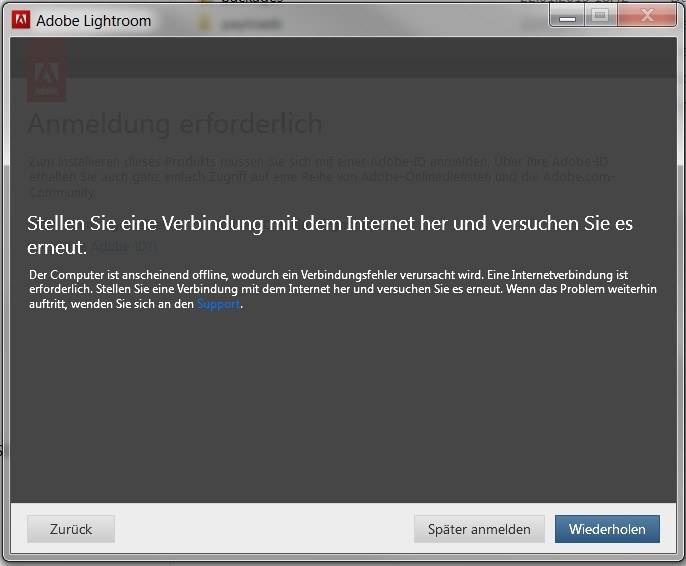Choose Später anmelden
The image size is (686, 566).
479,529
